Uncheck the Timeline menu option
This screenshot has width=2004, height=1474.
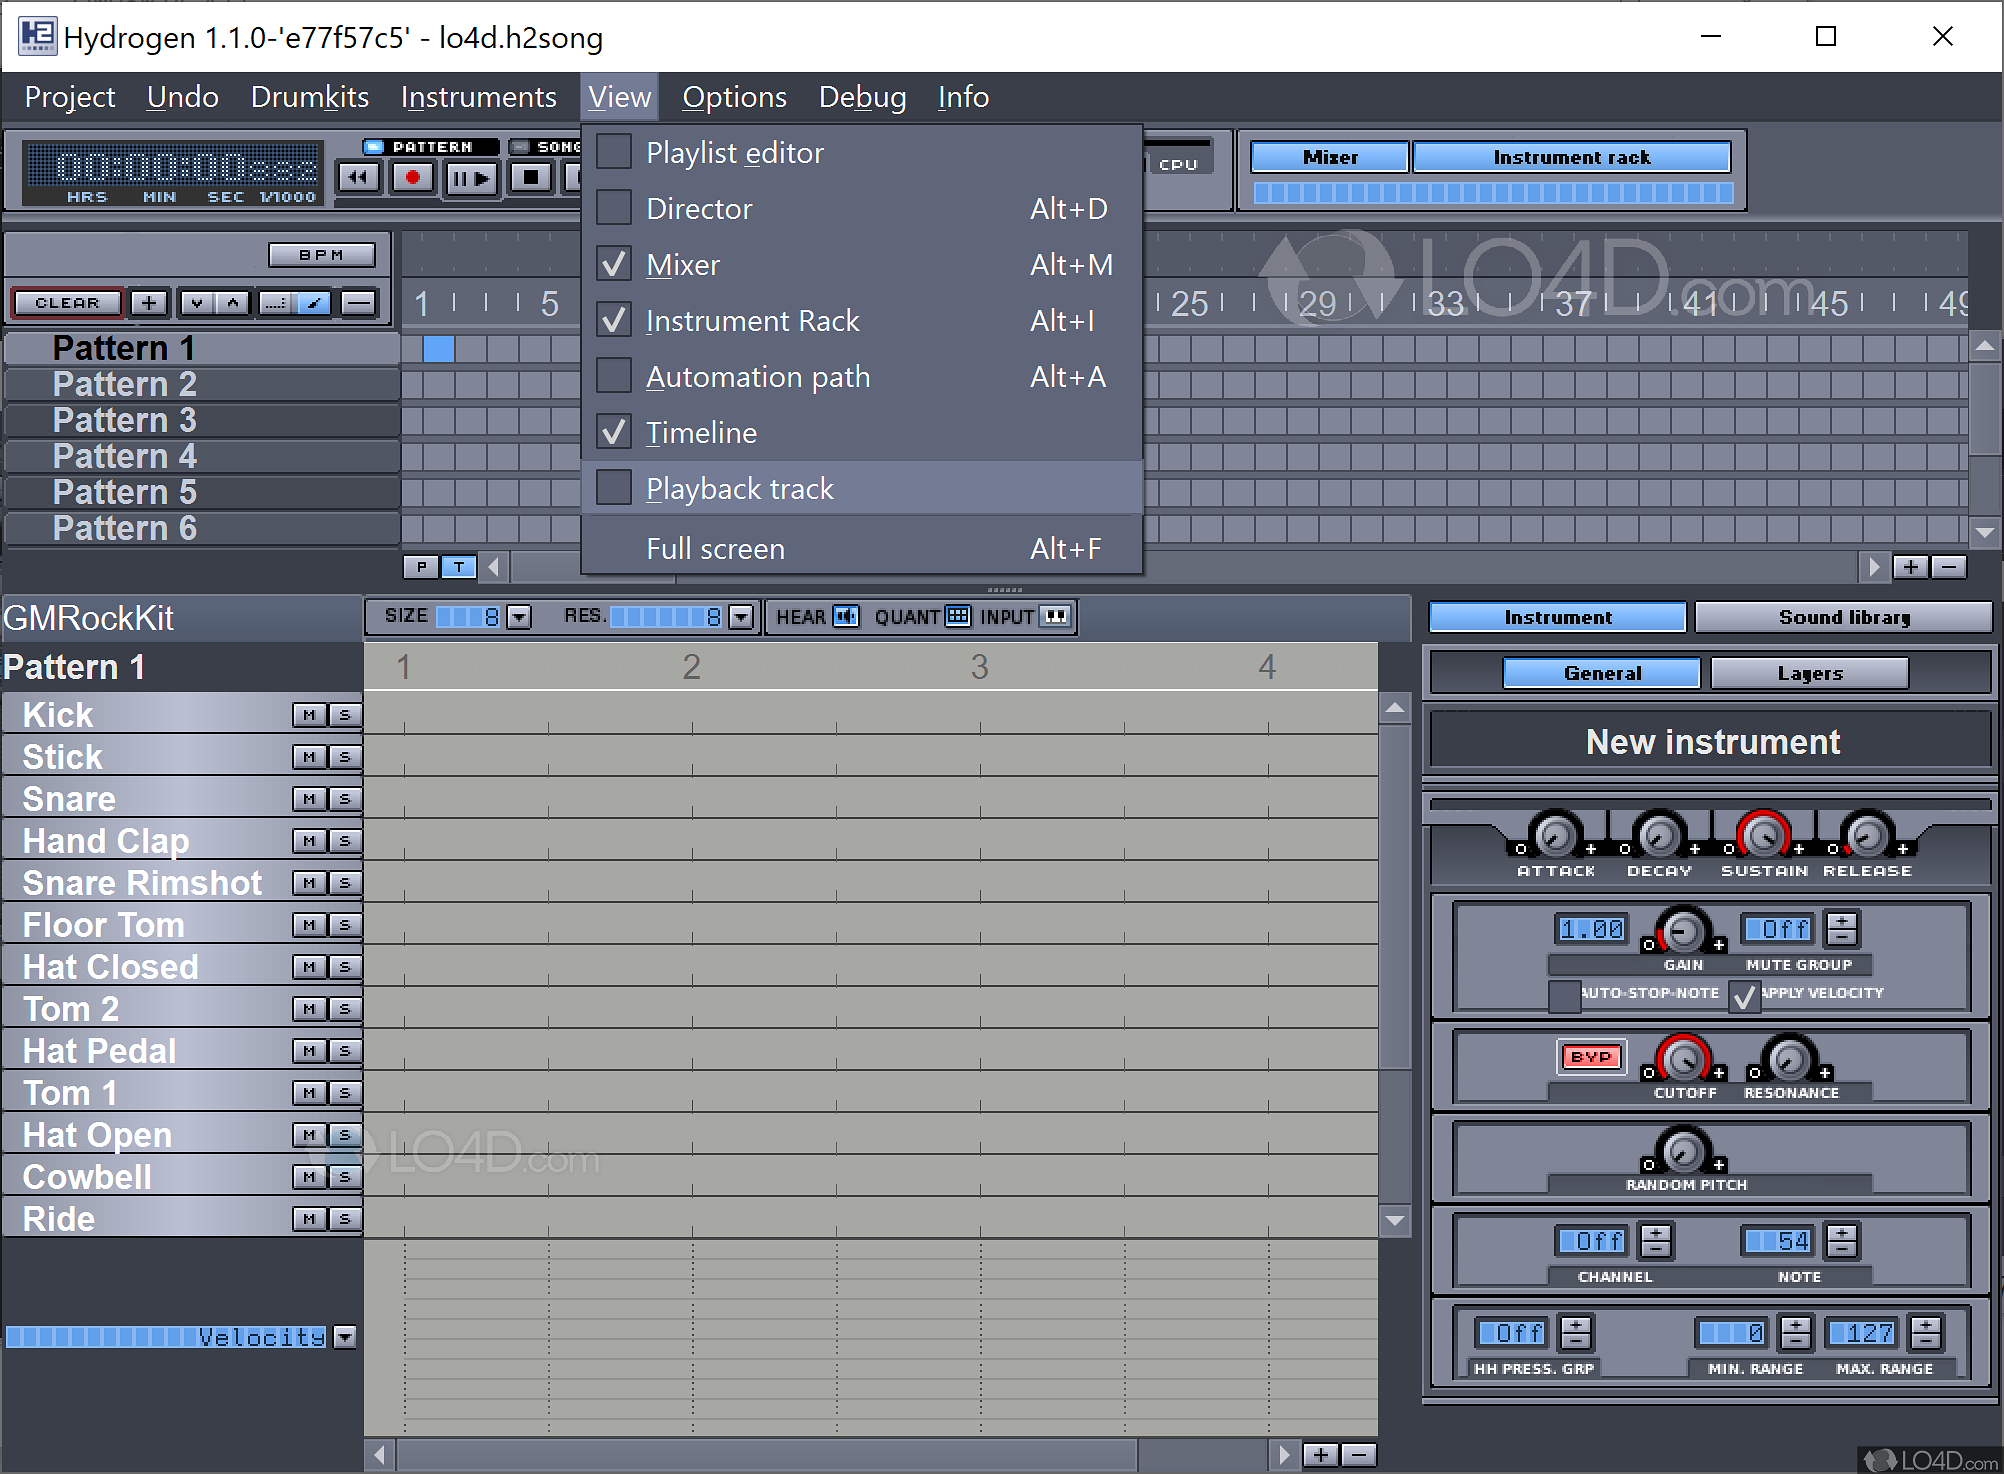(614, 432)
